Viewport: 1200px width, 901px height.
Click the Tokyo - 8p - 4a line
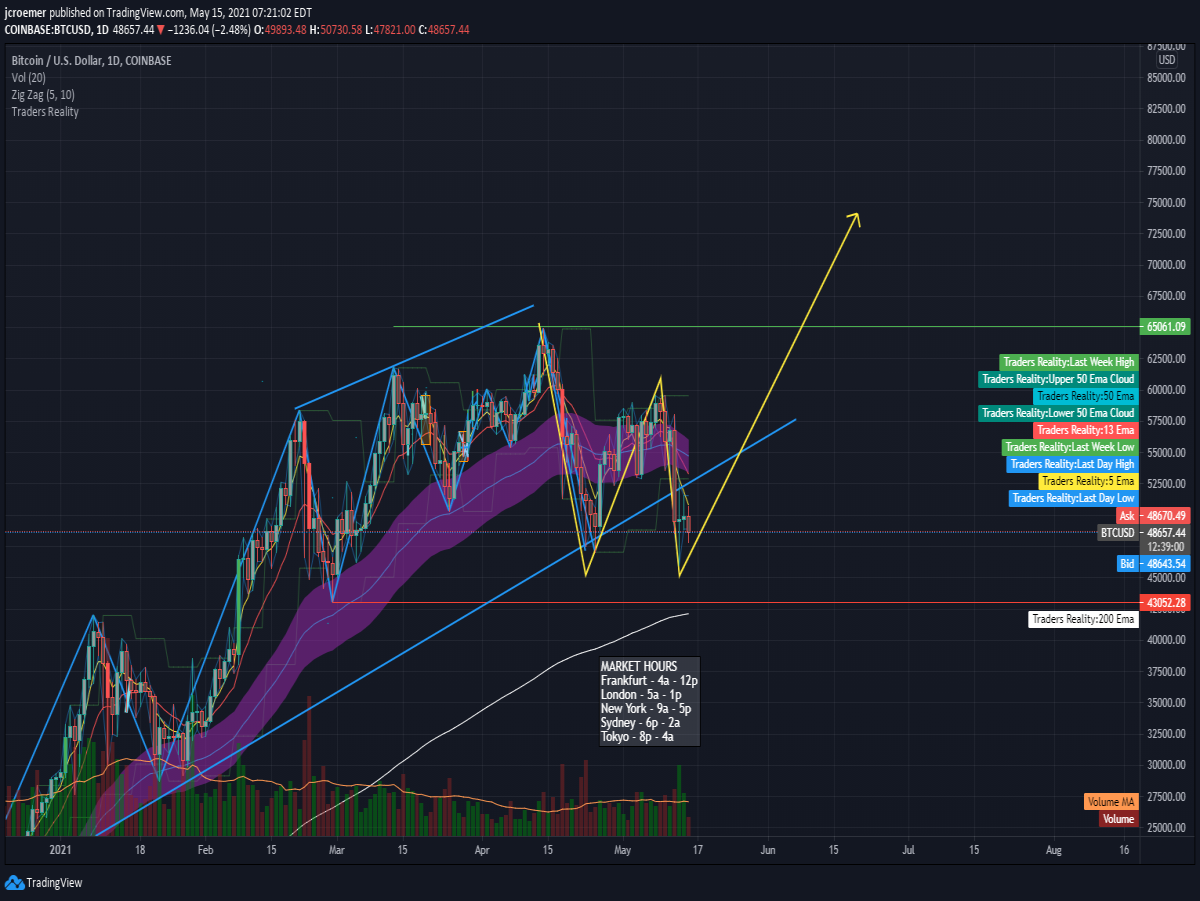pos(638,737)
